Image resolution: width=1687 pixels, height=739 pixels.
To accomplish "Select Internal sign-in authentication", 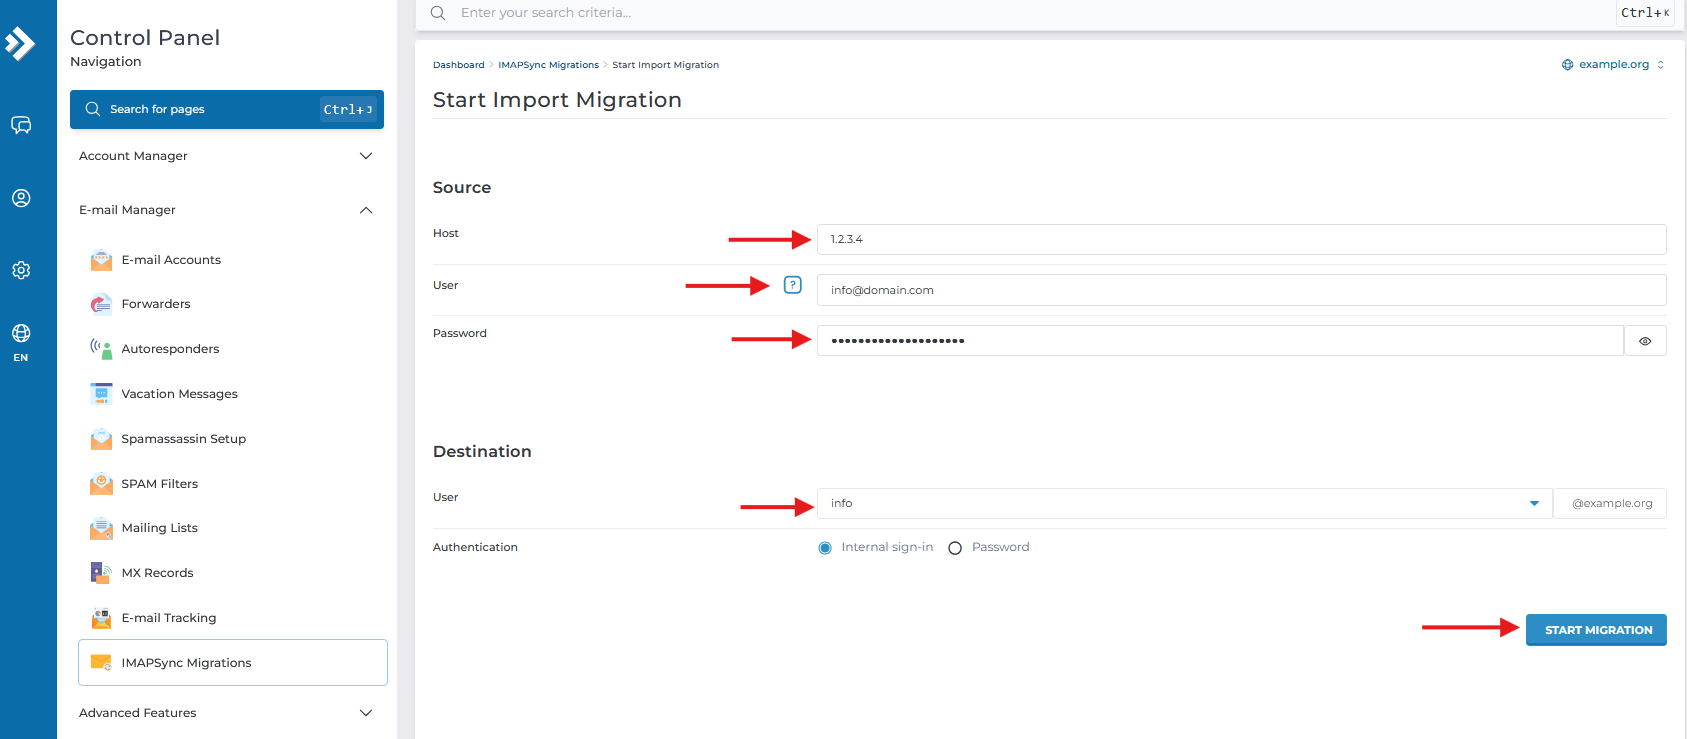I will point(825,548).
